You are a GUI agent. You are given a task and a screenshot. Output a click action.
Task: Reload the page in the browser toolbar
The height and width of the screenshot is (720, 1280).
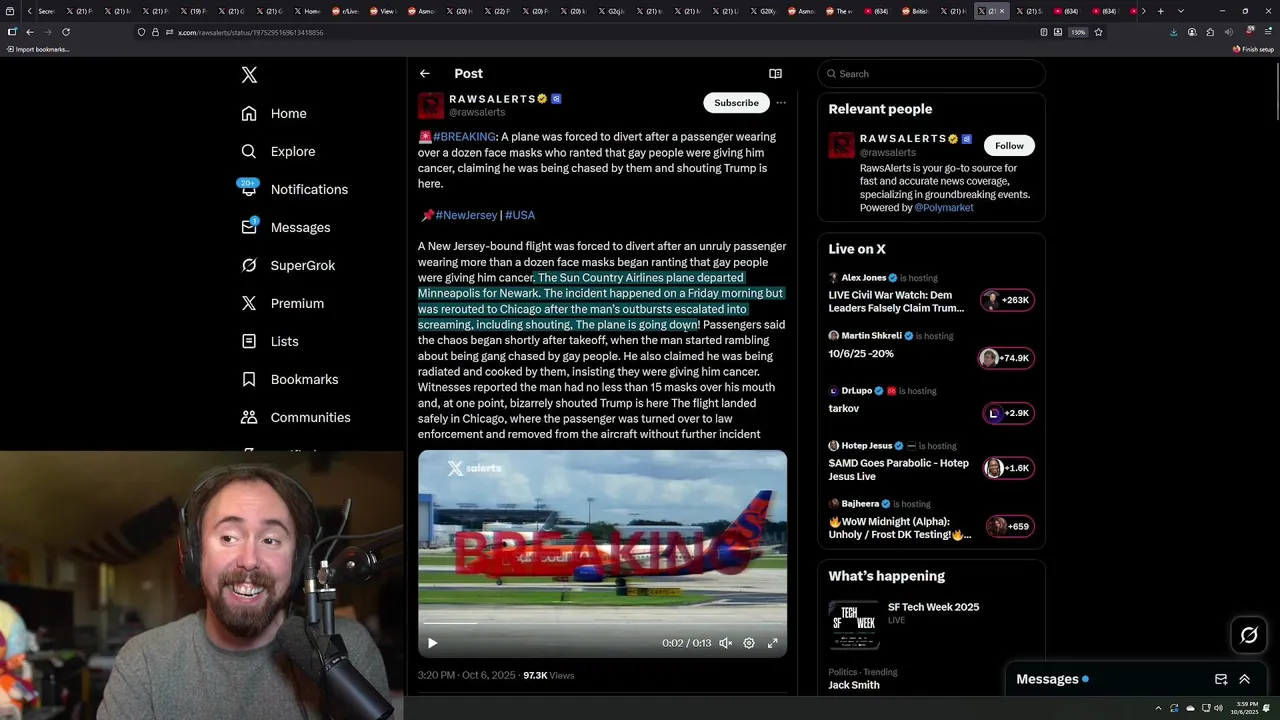66,32
